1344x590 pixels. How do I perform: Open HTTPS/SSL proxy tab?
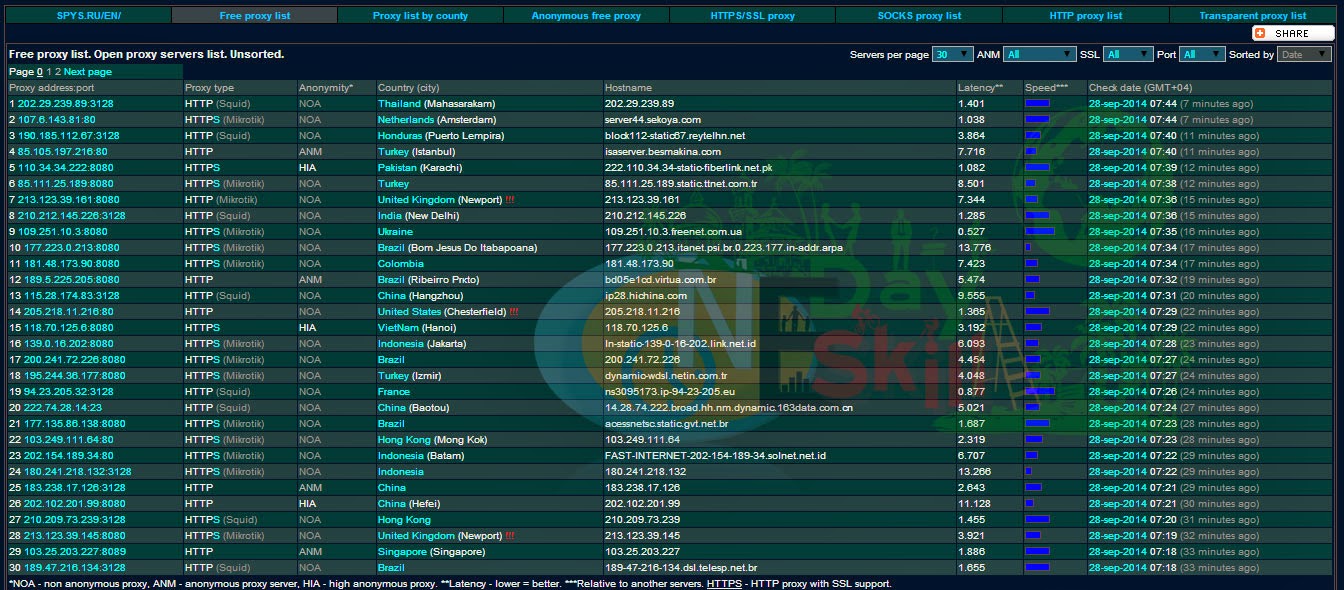tap(752, 15)
